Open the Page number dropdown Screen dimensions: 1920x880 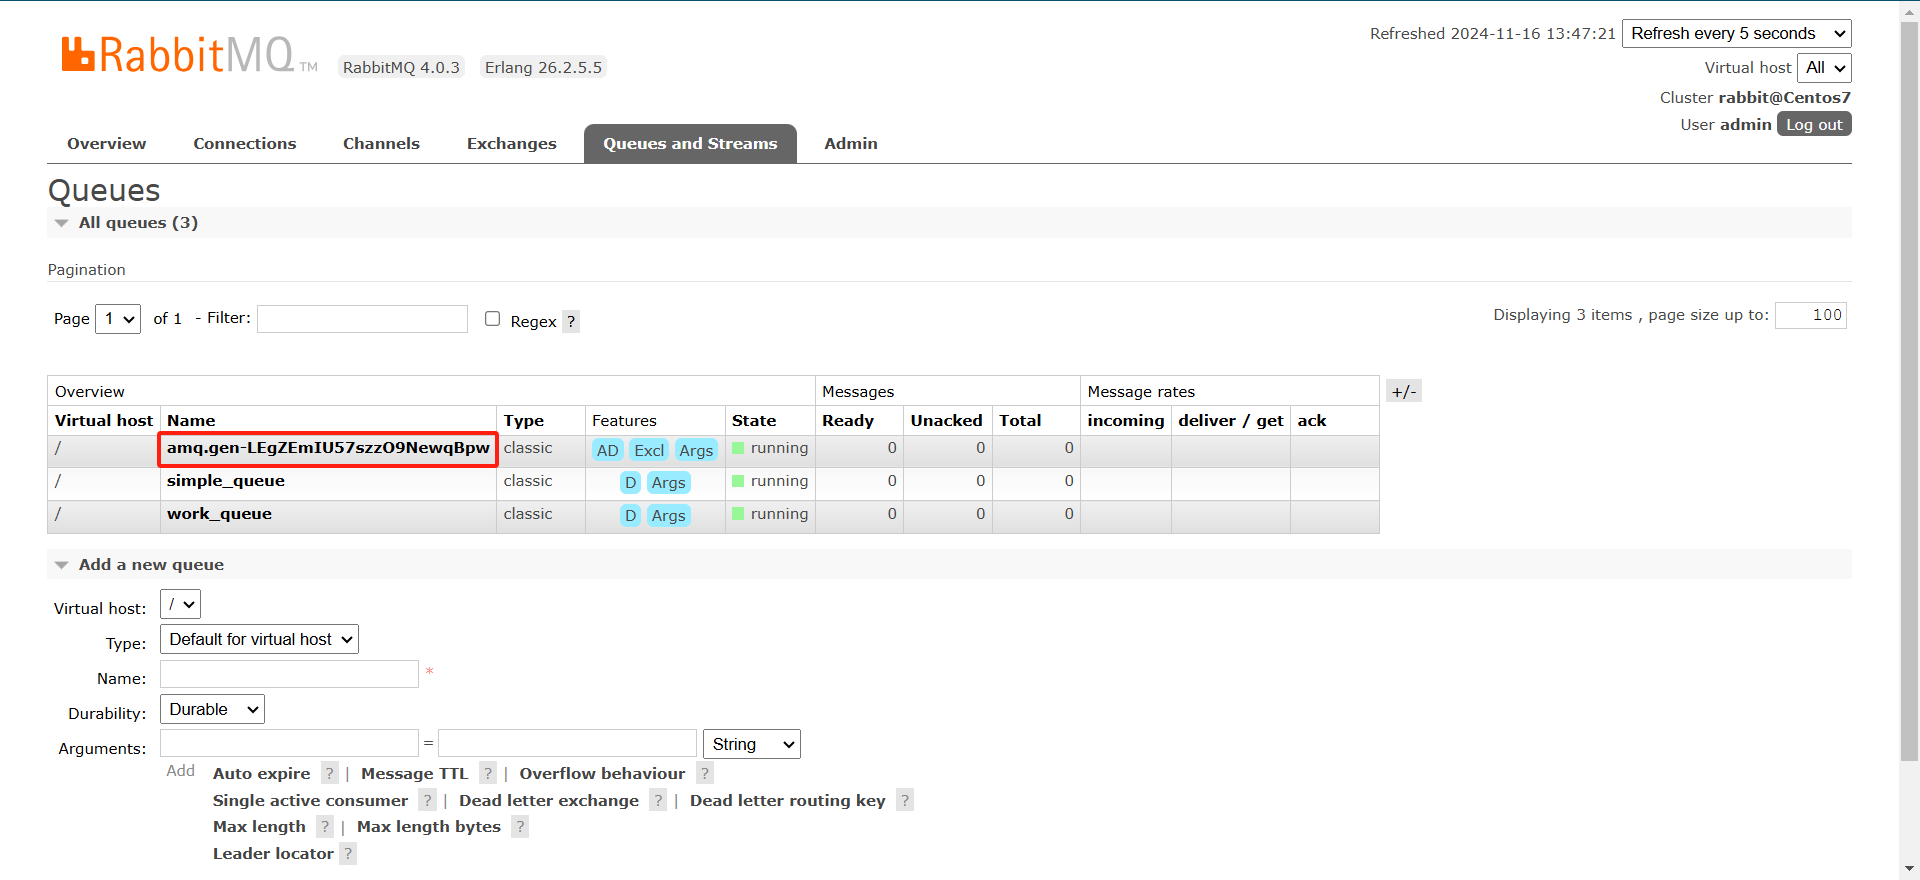click(x=118, y=319)
